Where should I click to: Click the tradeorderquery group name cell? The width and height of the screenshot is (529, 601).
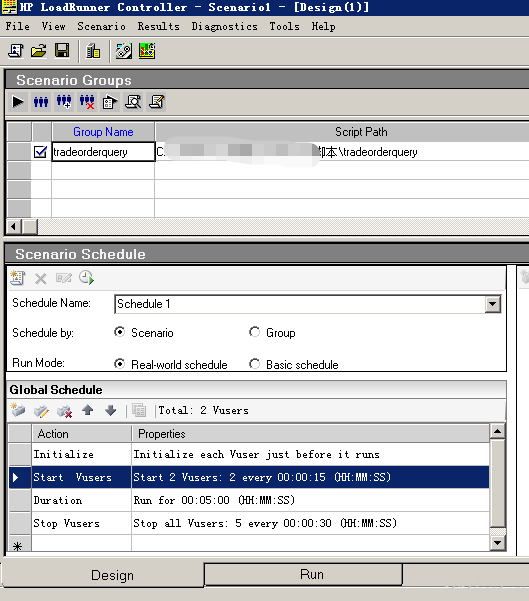click(x=103, y=152)
